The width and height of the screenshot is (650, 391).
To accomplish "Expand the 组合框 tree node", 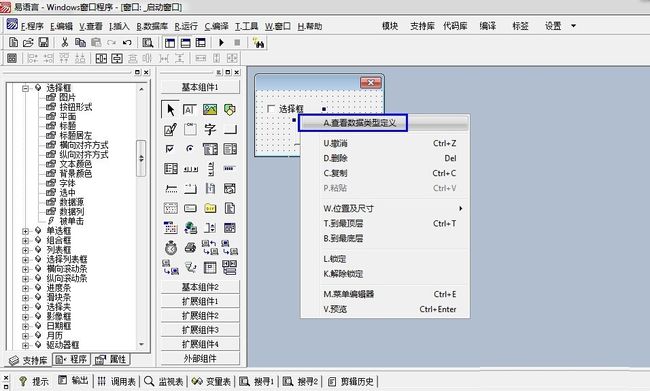I will pyautogui.click(x=26, y=240).
